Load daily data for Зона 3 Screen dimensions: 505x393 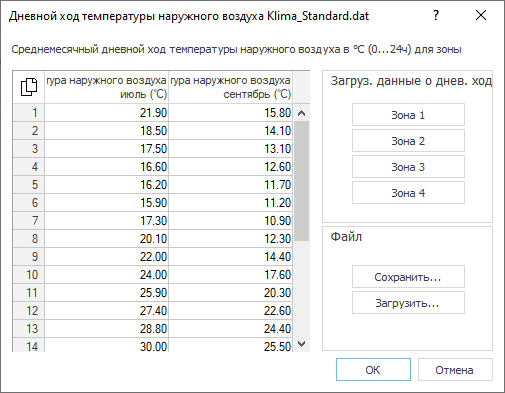(x=408, y=167)
